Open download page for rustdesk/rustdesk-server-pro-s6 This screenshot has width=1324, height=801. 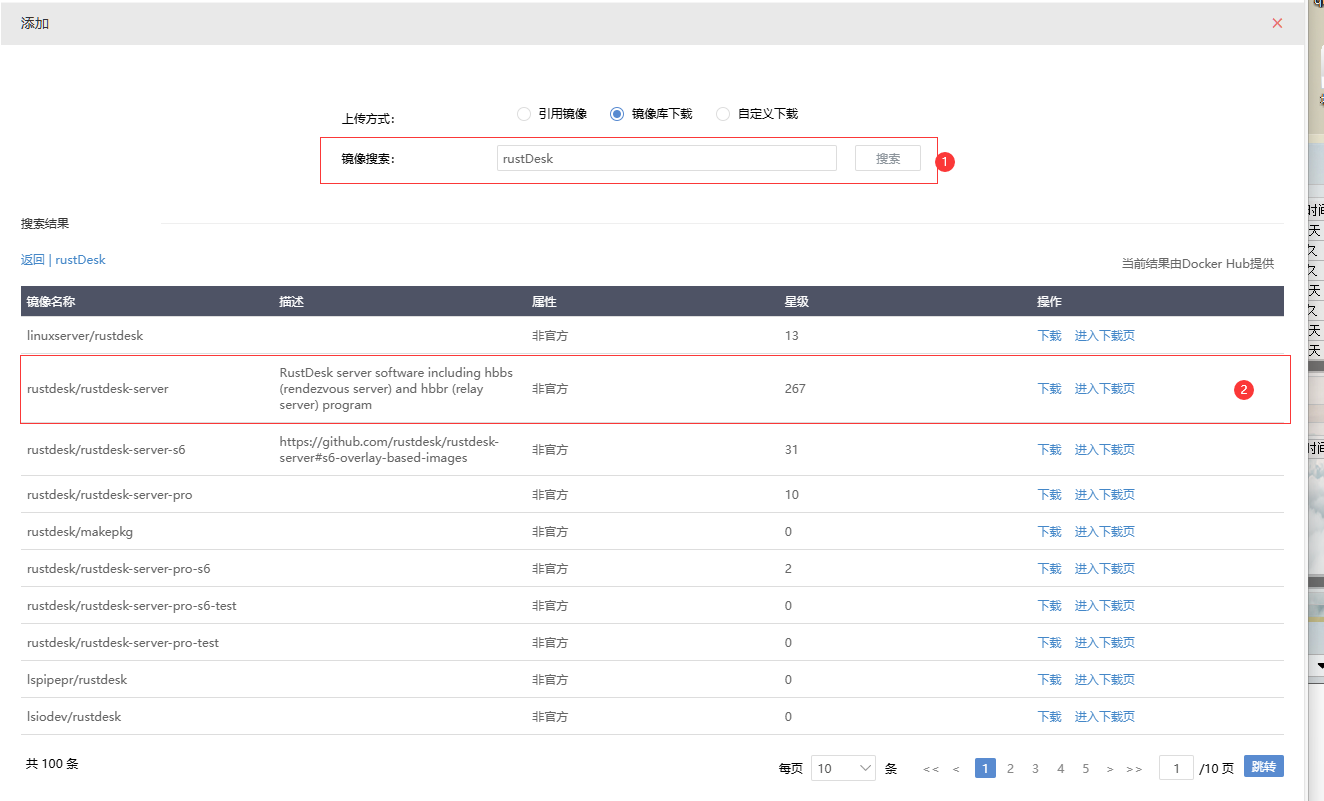click(1104, 569)
